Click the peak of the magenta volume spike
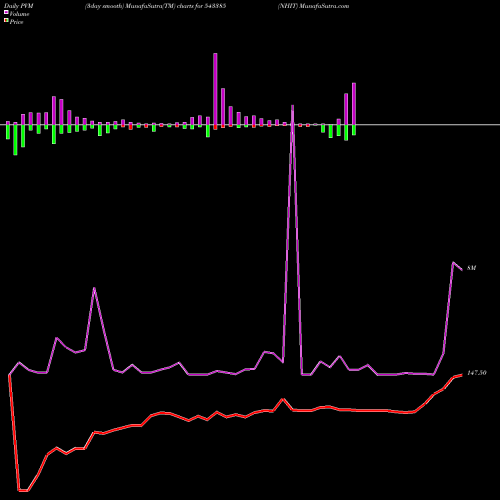 click(293, 106)
